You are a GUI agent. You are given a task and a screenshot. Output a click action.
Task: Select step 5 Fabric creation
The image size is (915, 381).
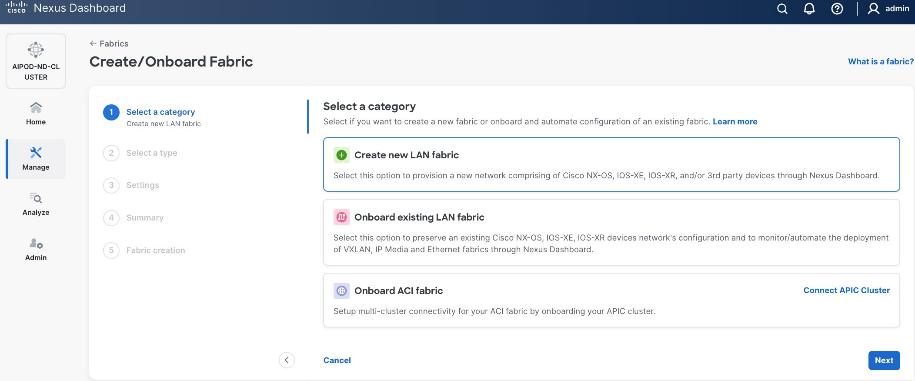click(144, 250)
